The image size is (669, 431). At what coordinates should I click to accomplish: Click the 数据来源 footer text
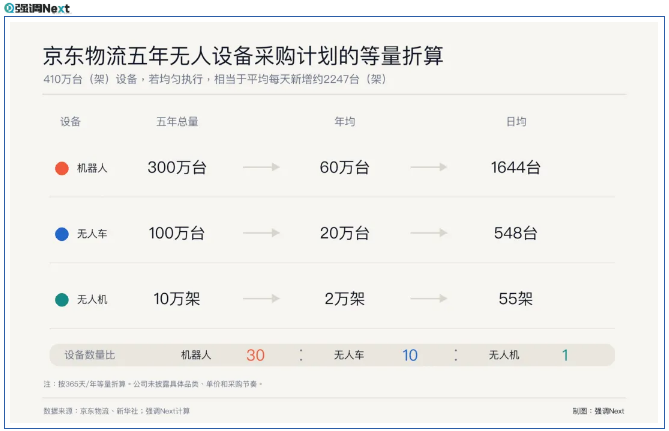coord(116,411)
